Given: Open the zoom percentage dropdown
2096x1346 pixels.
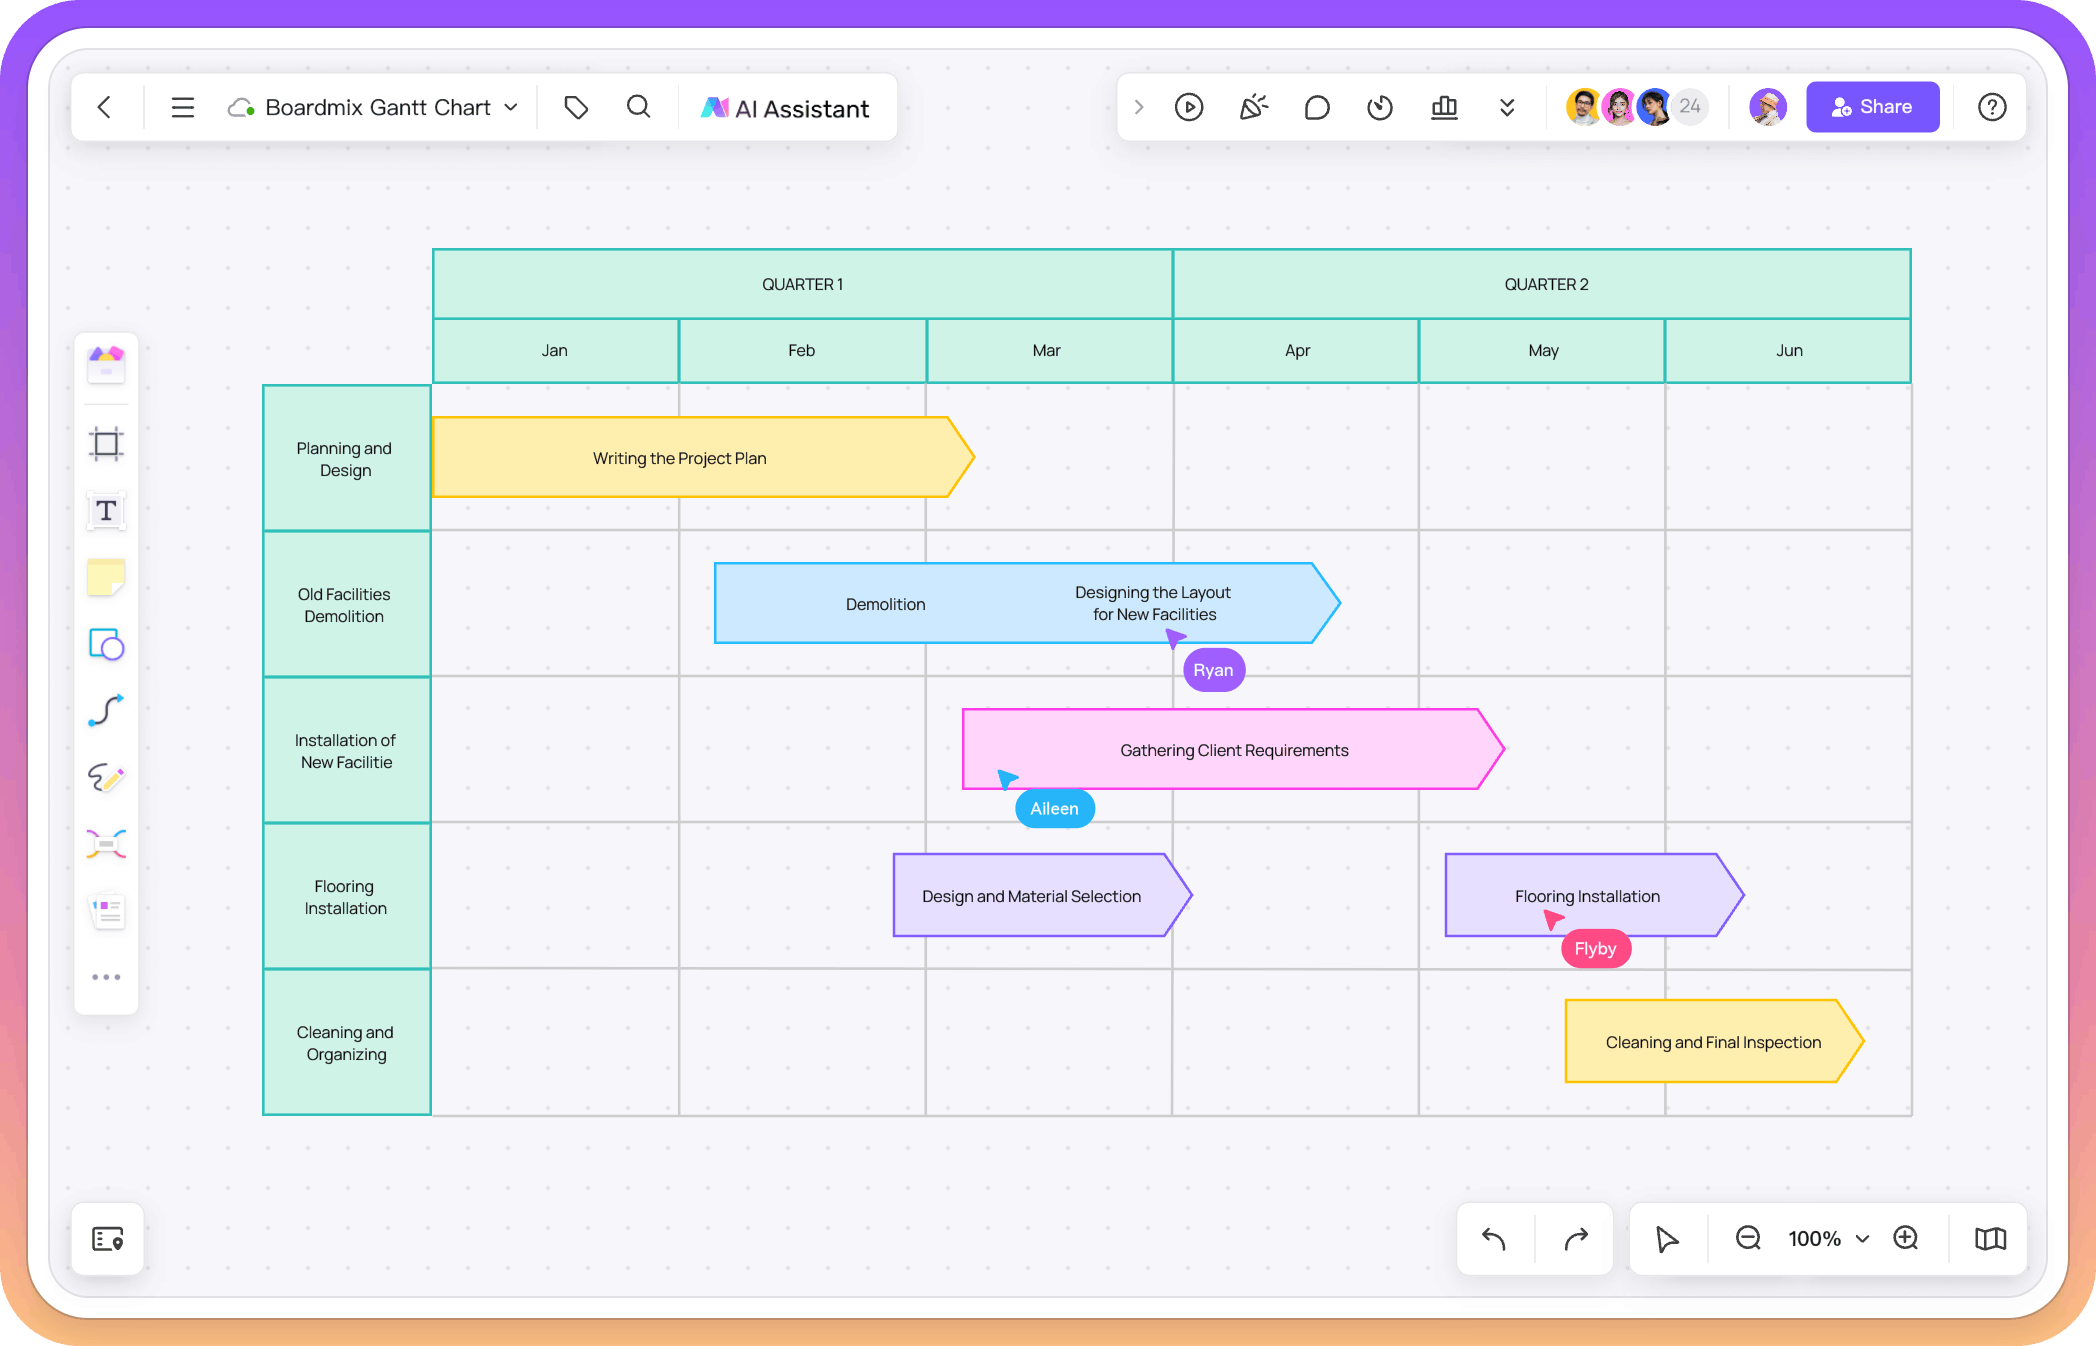Looking at the screenshot, I should (1828, 1239).
